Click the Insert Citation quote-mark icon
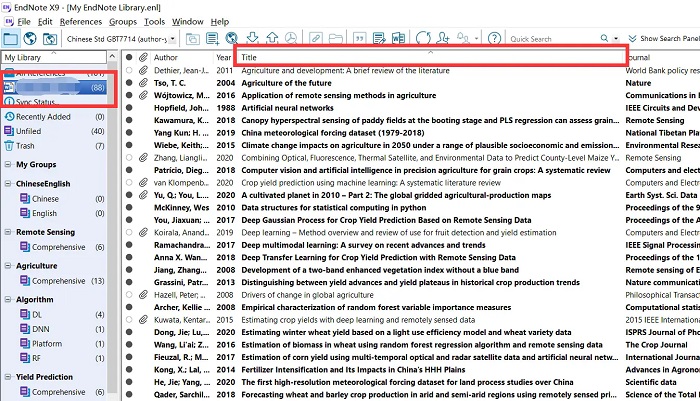 pos(359,38)
